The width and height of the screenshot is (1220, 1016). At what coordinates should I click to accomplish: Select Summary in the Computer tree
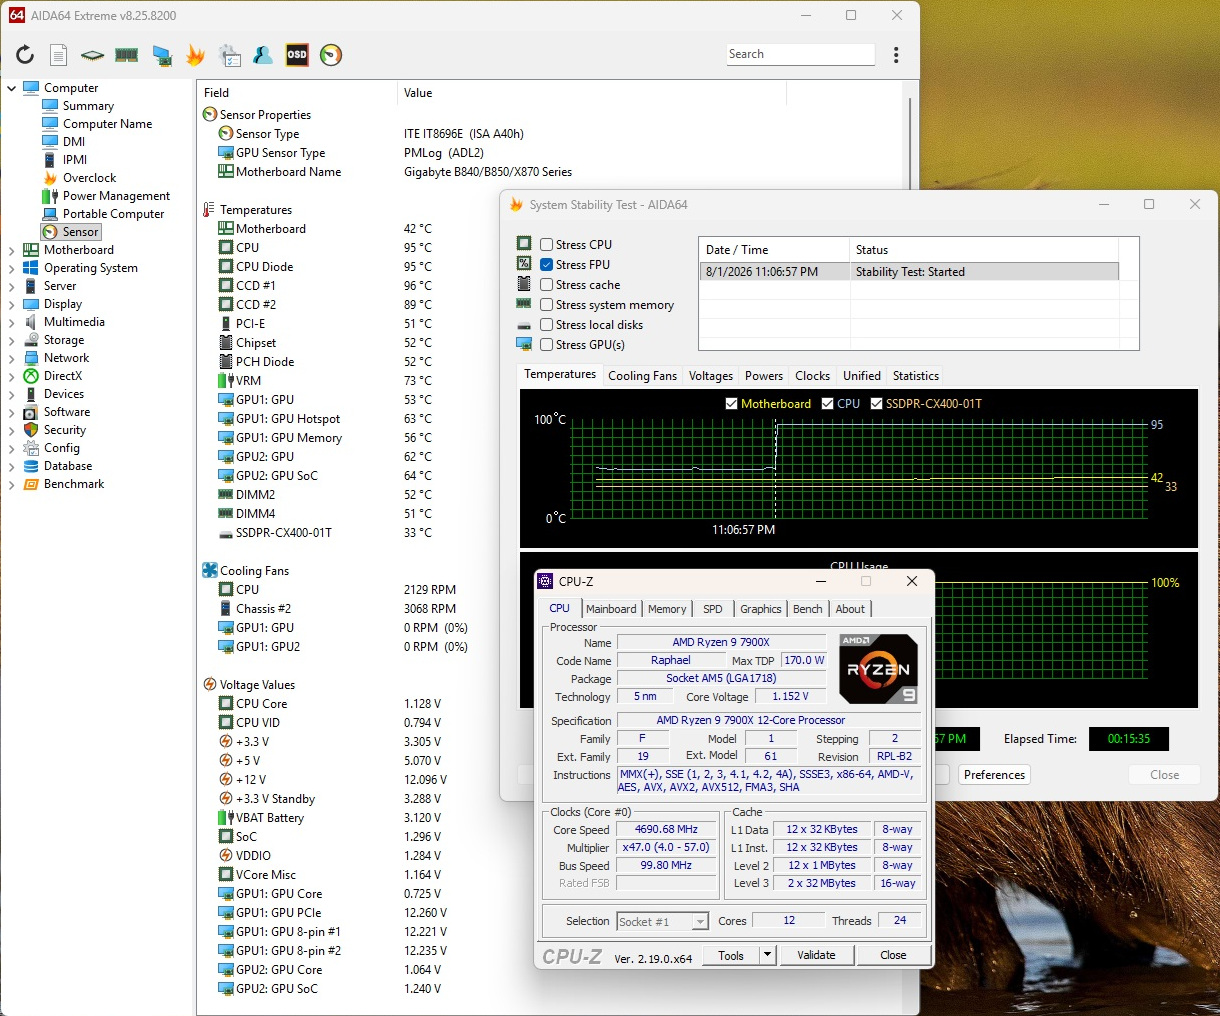[88, 106]
